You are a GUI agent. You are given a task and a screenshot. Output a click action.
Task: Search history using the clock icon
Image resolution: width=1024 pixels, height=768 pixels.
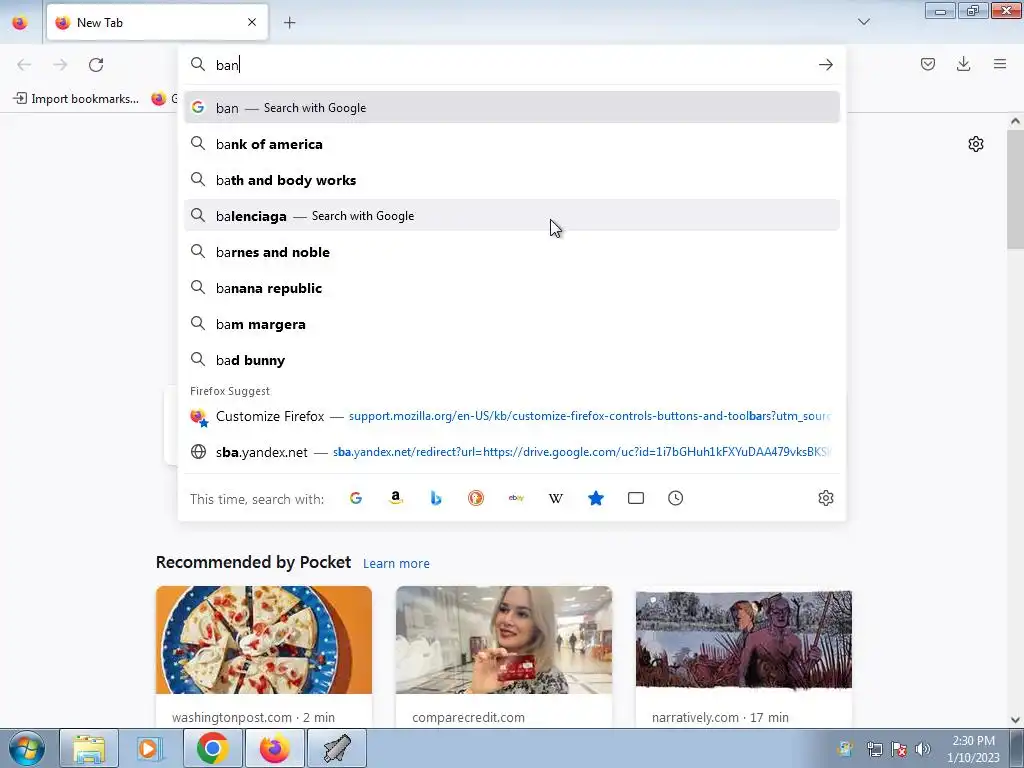[x=676, y=498]
